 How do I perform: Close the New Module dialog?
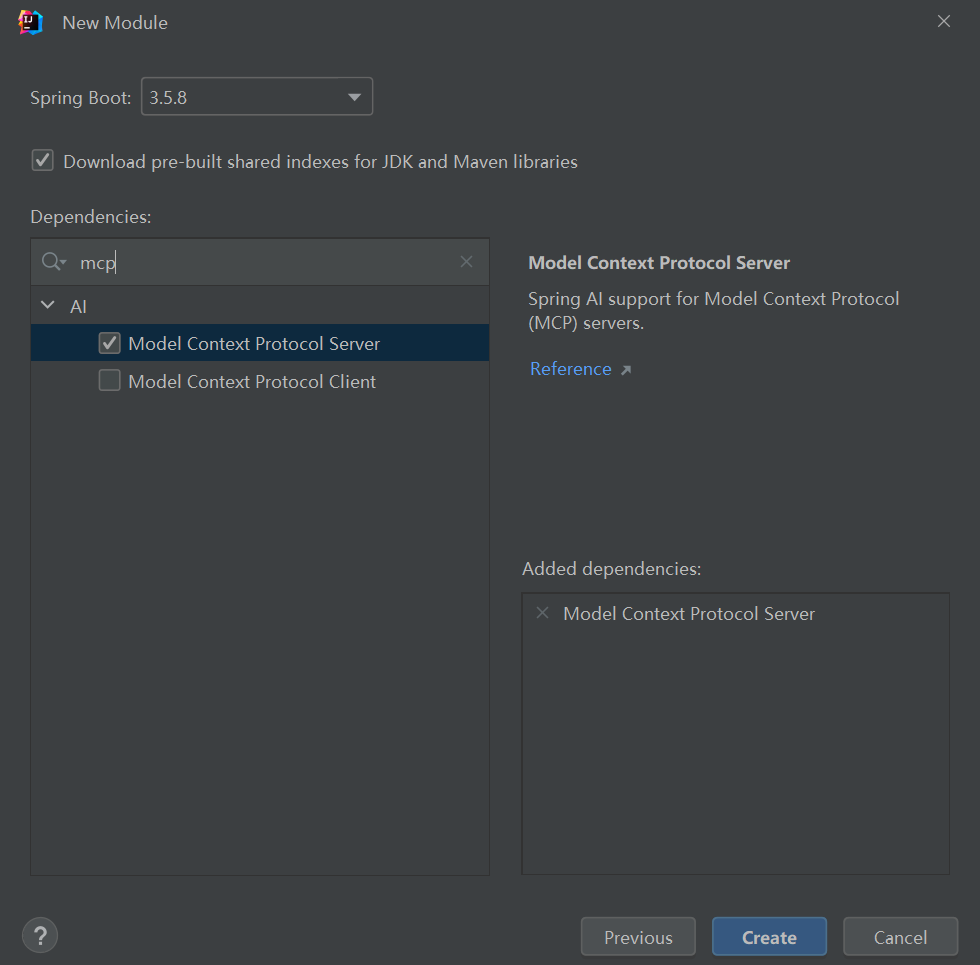tap(943, 22)
